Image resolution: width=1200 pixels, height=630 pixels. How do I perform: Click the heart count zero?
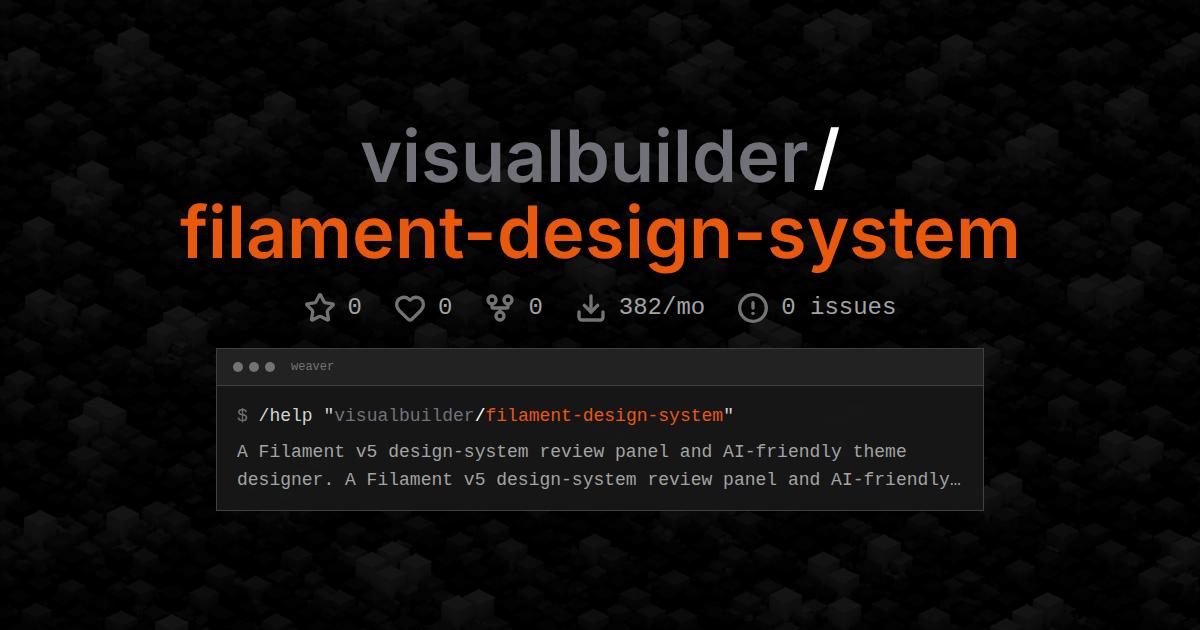tap(445, 307)
